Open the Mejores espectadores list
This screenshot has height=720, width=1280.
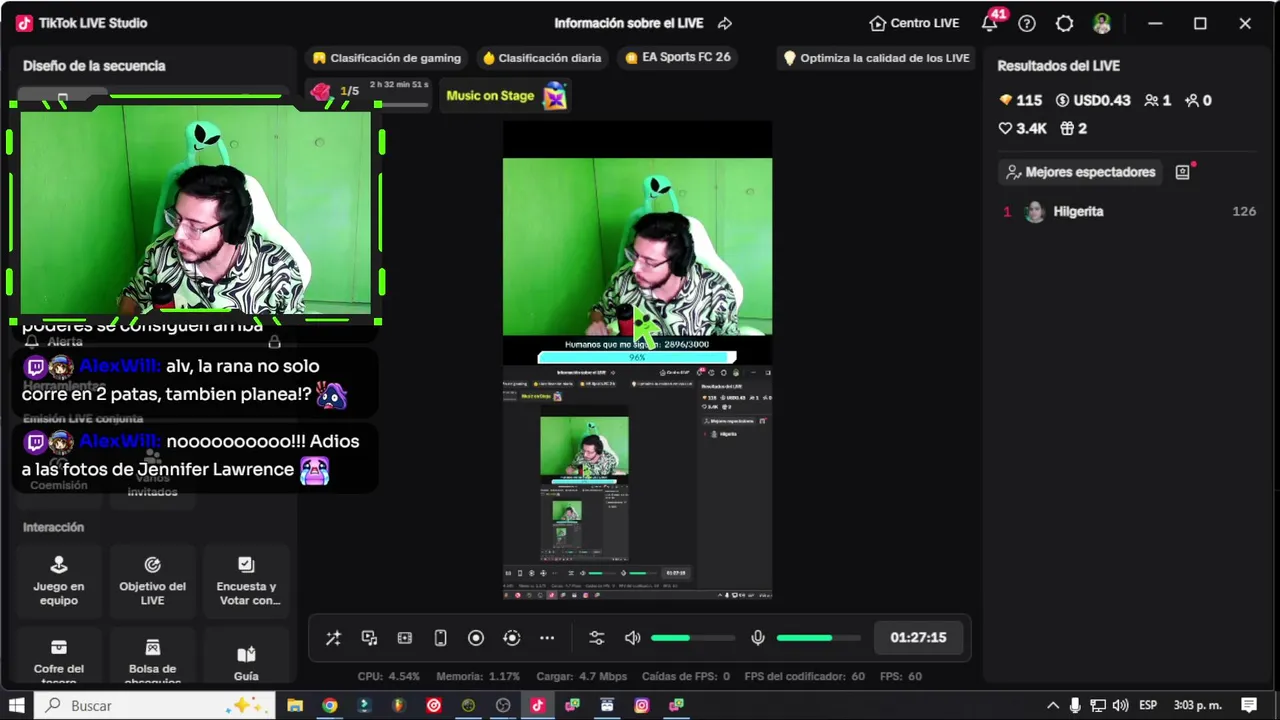(x=1080, y=172)
